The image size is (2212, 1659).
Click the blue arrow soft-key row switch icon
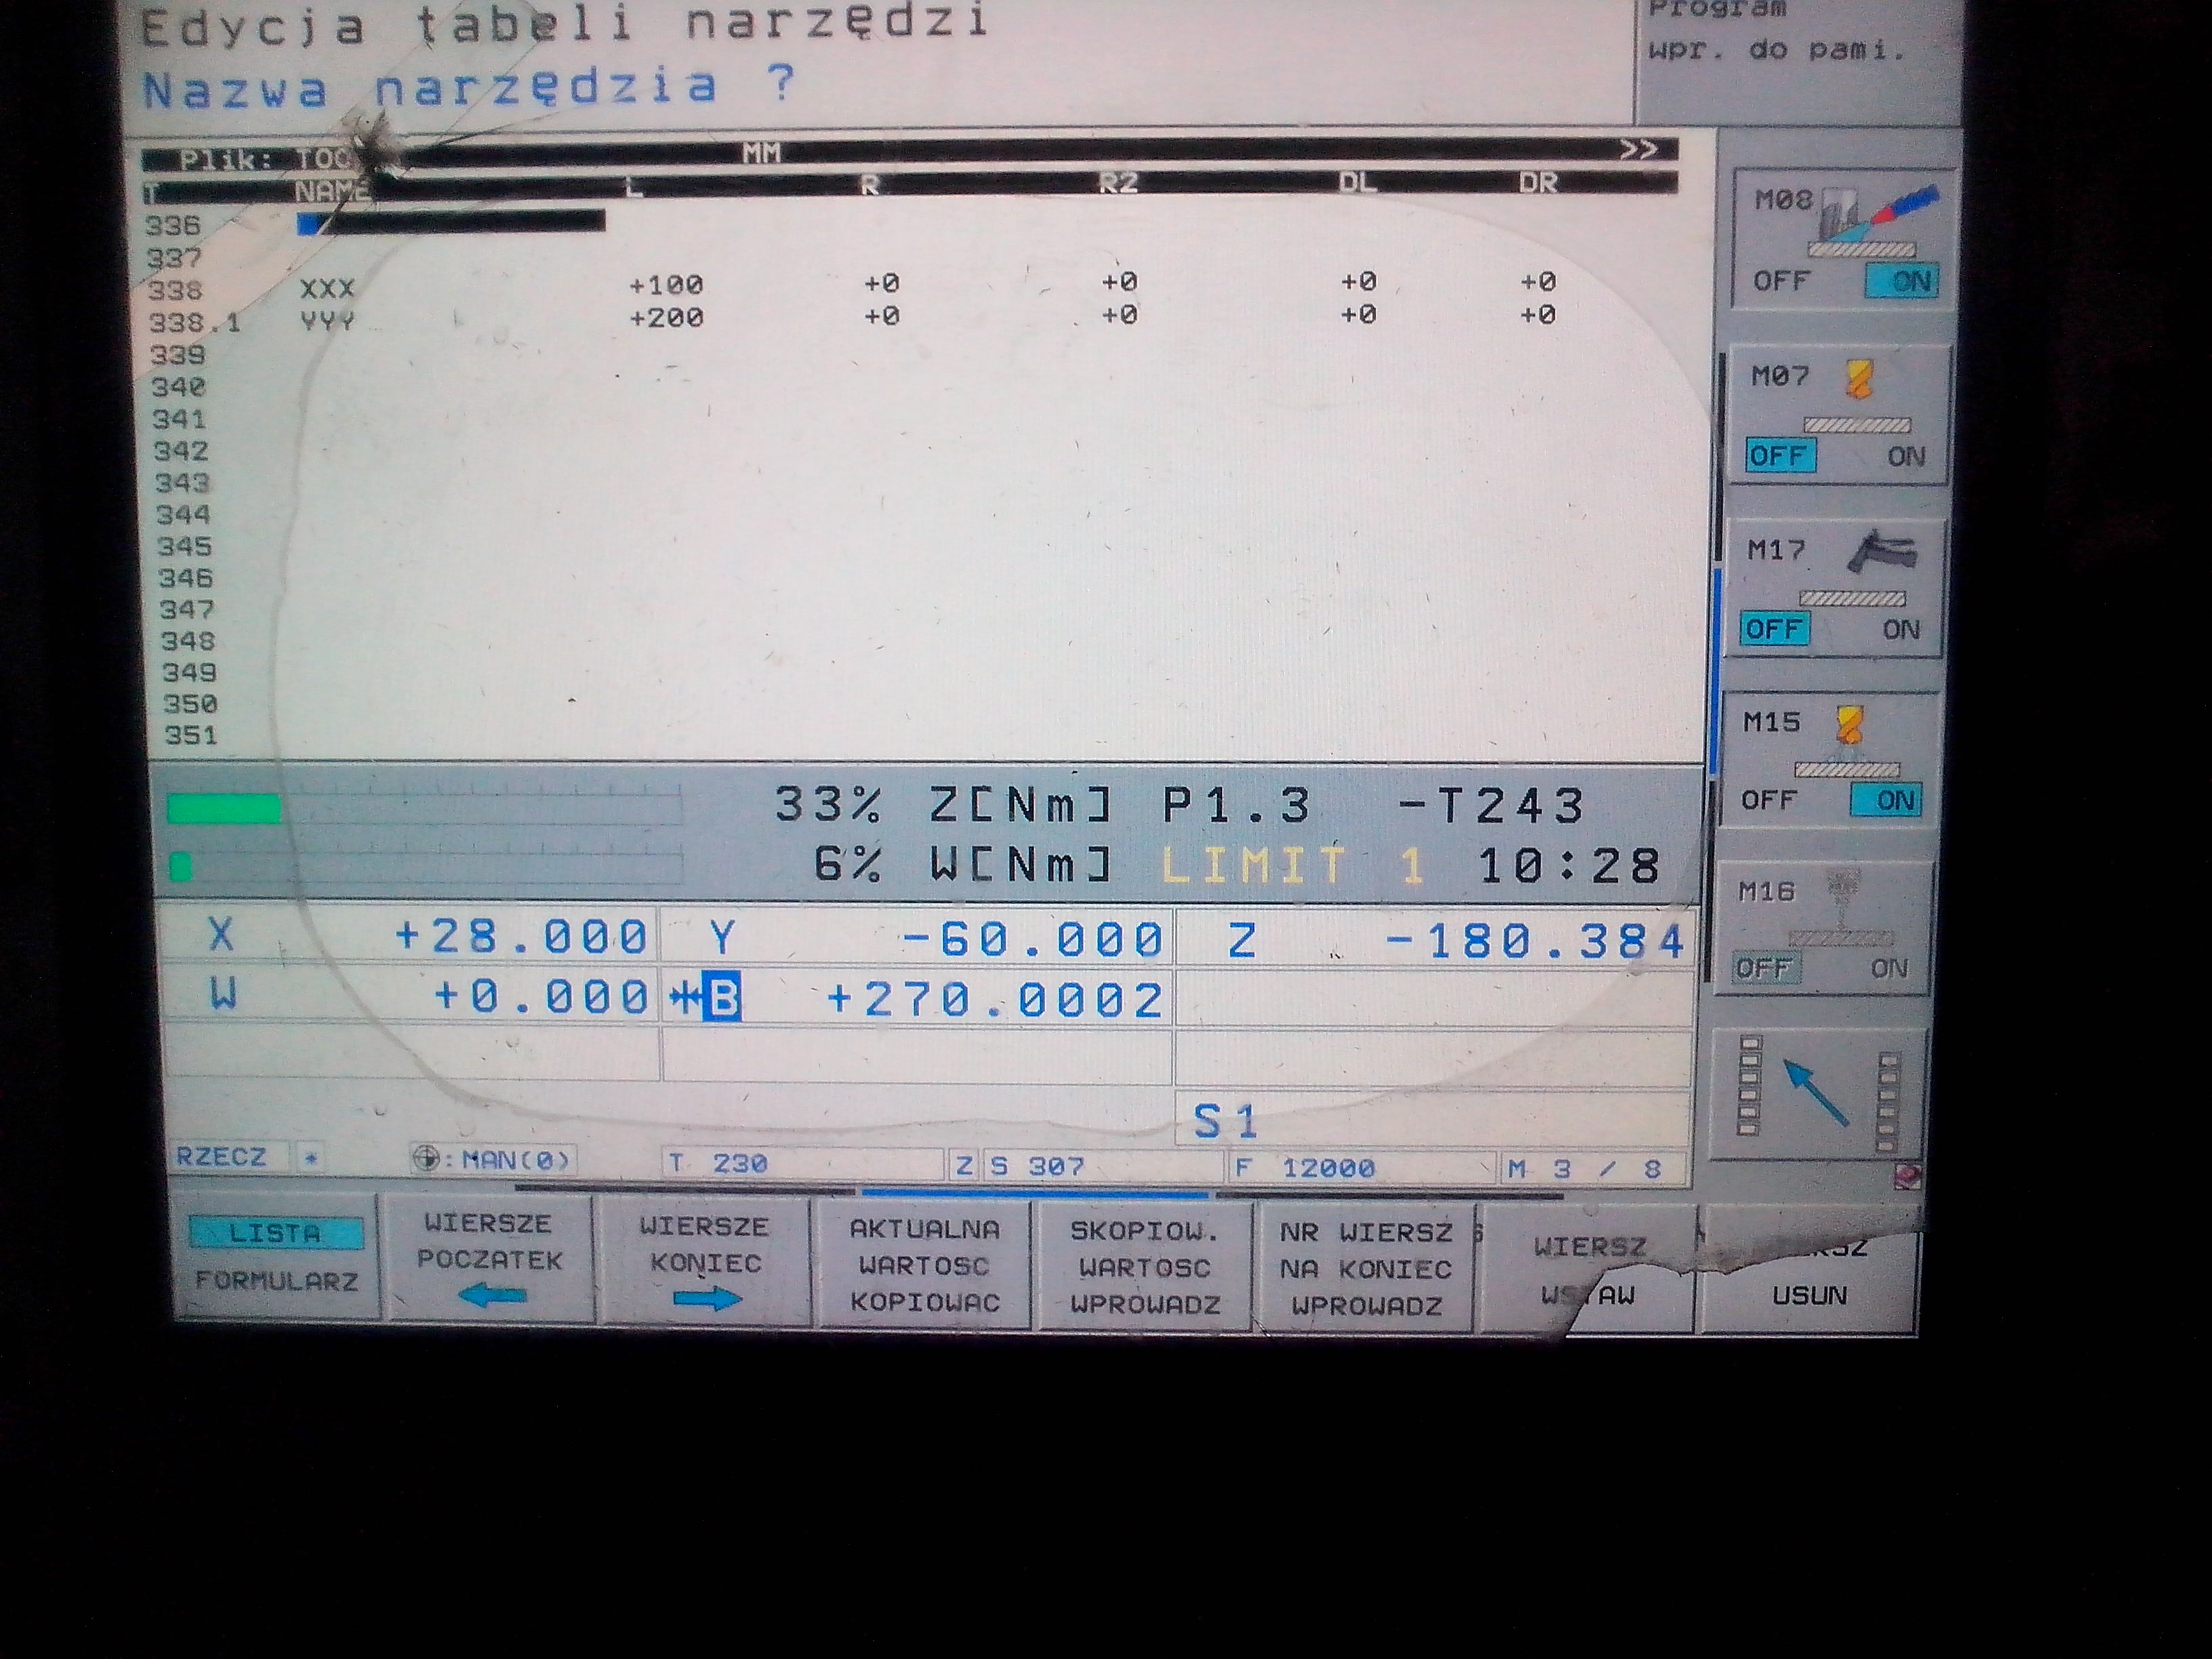(1817, 1093)
